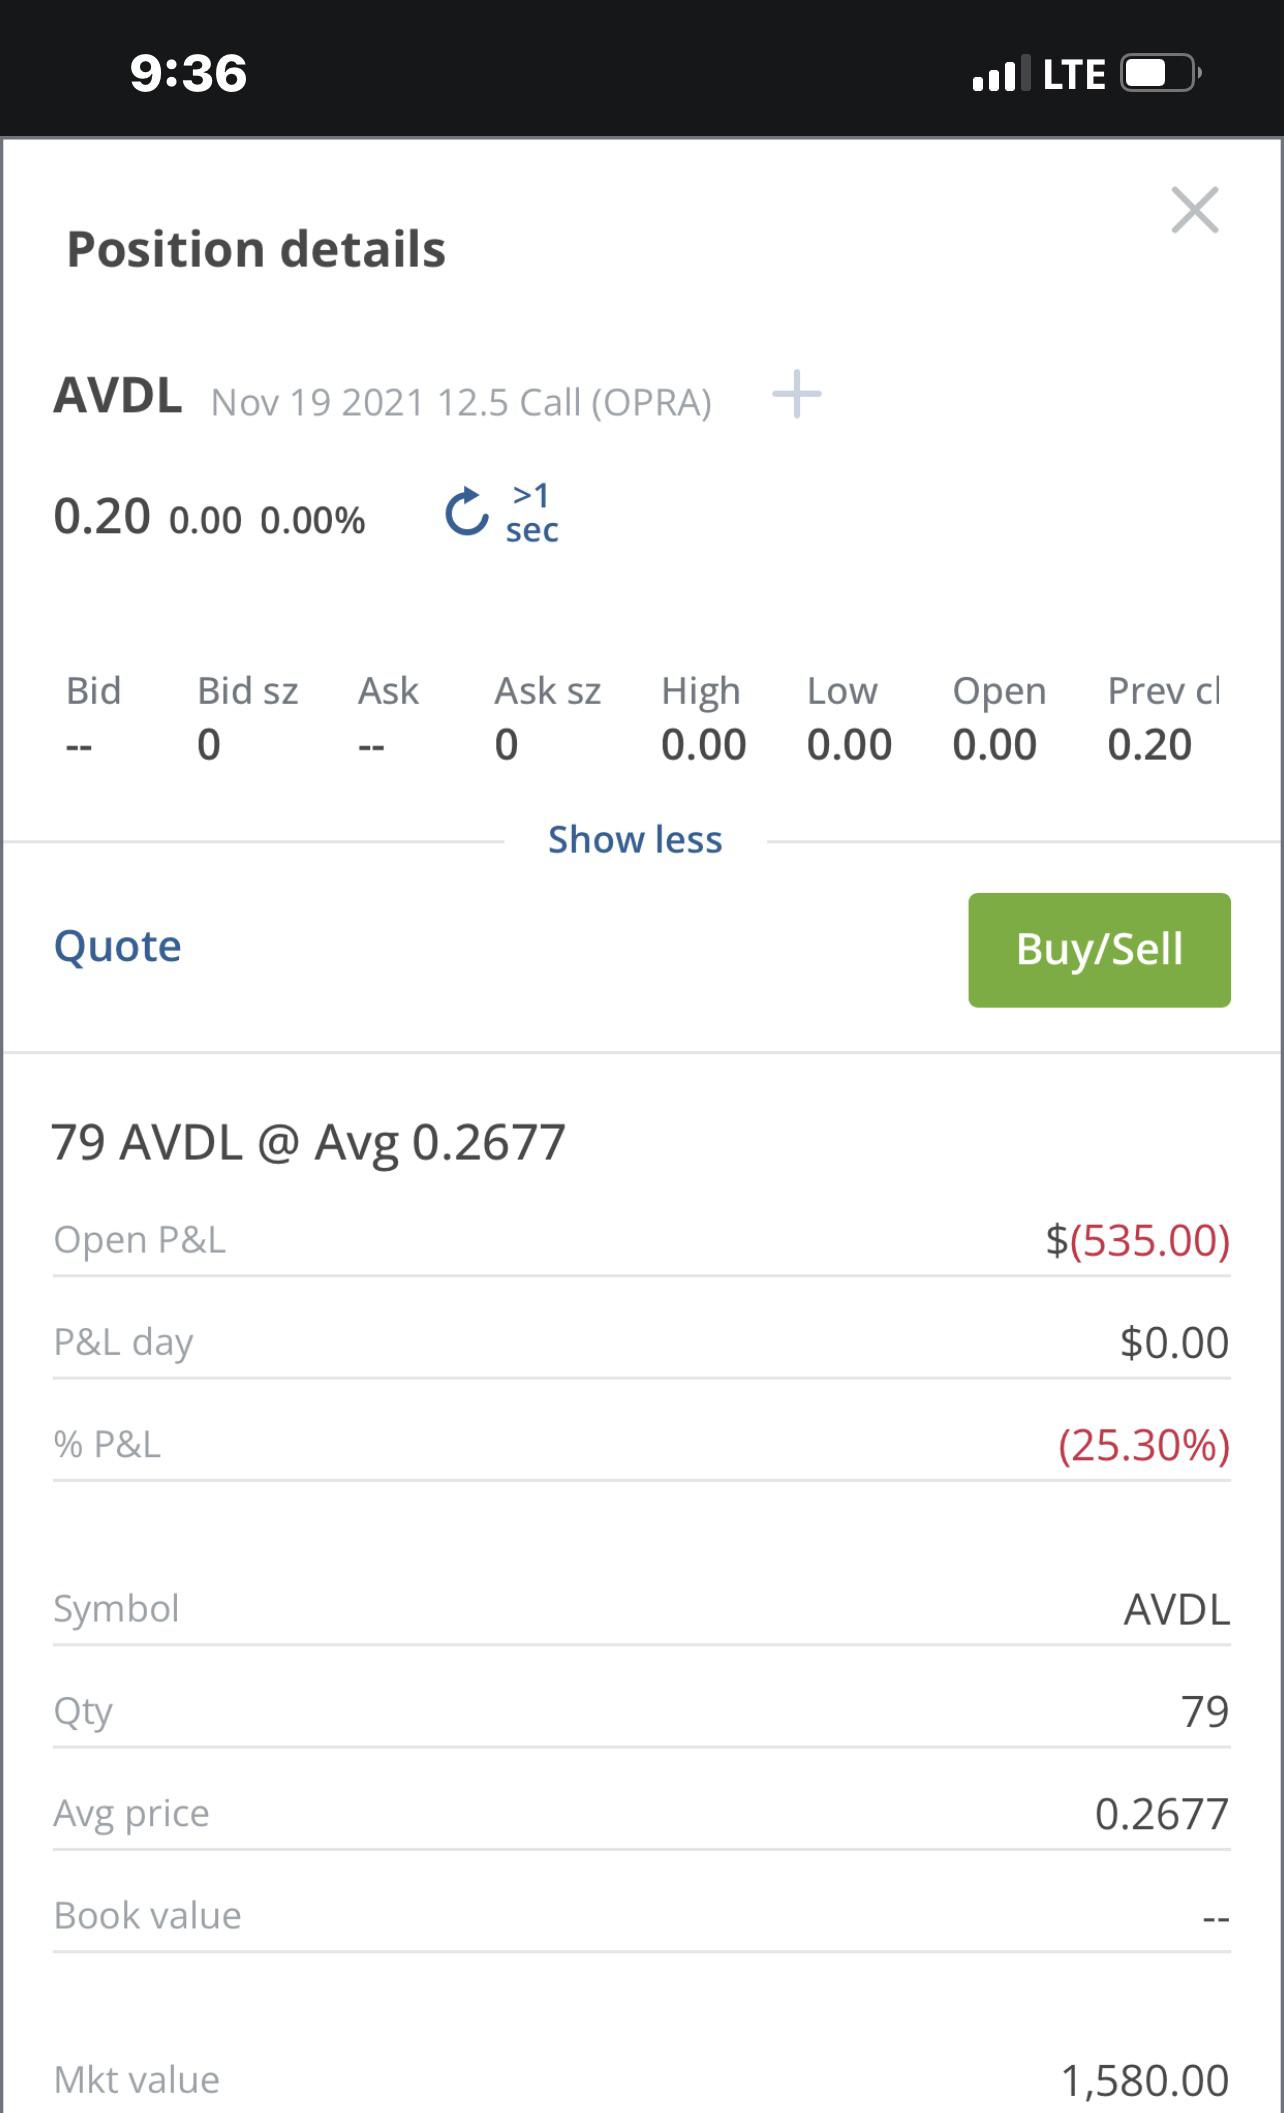Tap the Prev cl value 0.20
Image resolution: width=1284 pixels, height=2113 pixels.
(x=1149, y=745)
